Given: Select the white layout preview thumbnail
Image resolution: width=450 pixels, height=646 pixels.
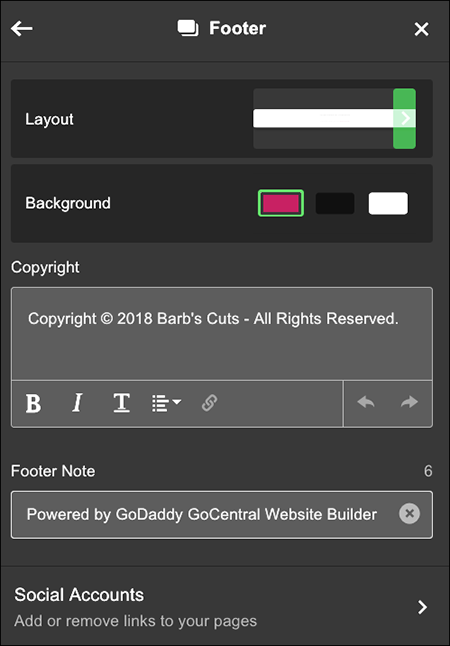Looking at the screenshot, I should tap(323, 118).
